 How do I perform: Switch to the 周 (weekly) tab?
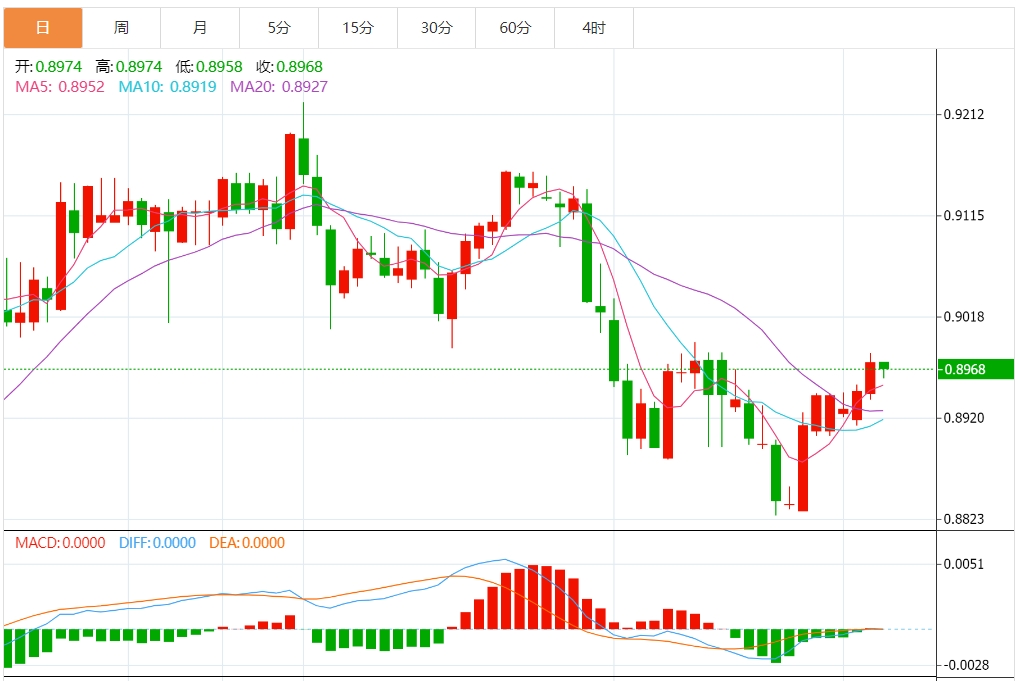pyautogui.click(x=122, y=28)
